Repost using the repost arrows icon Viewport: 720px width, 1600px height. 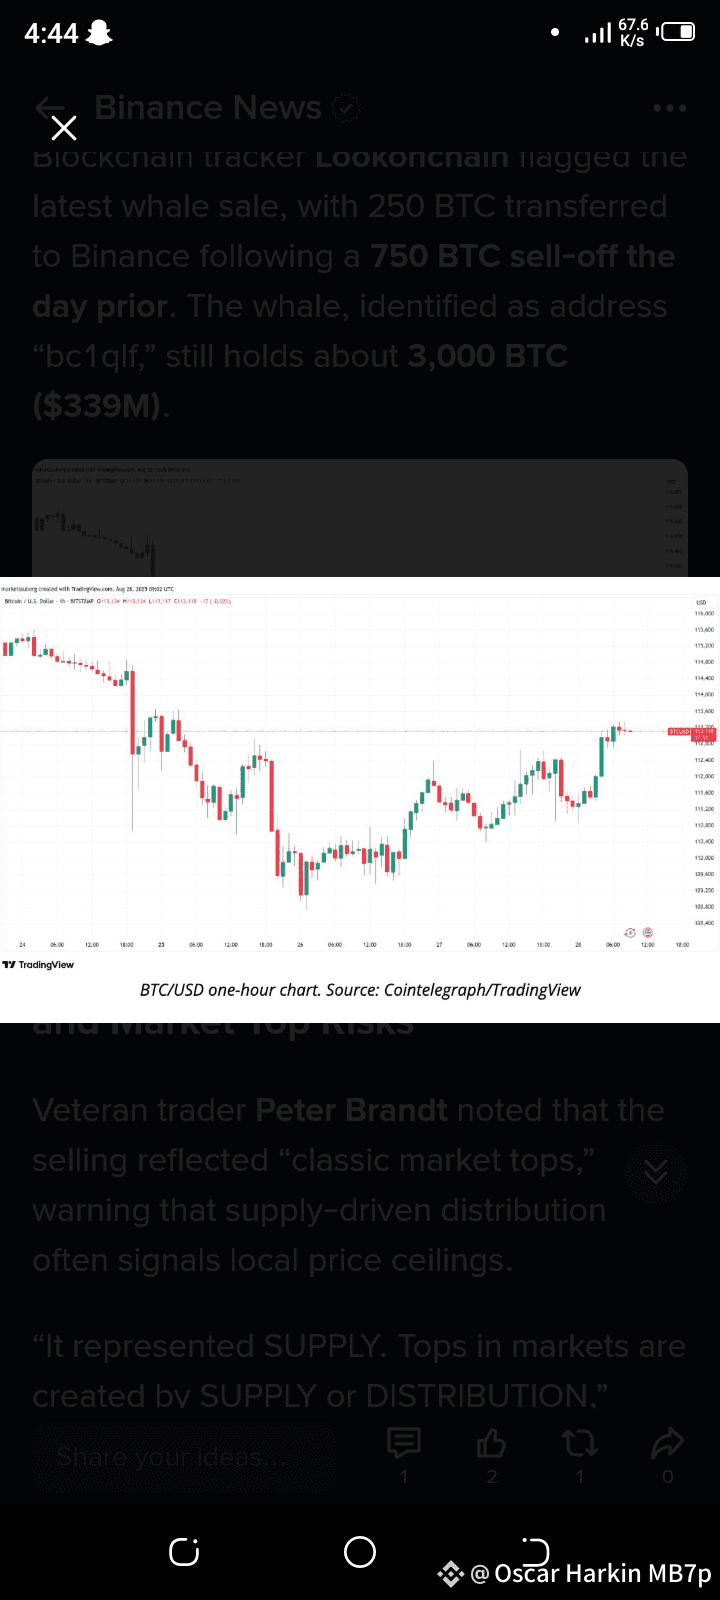(580, 1443)
